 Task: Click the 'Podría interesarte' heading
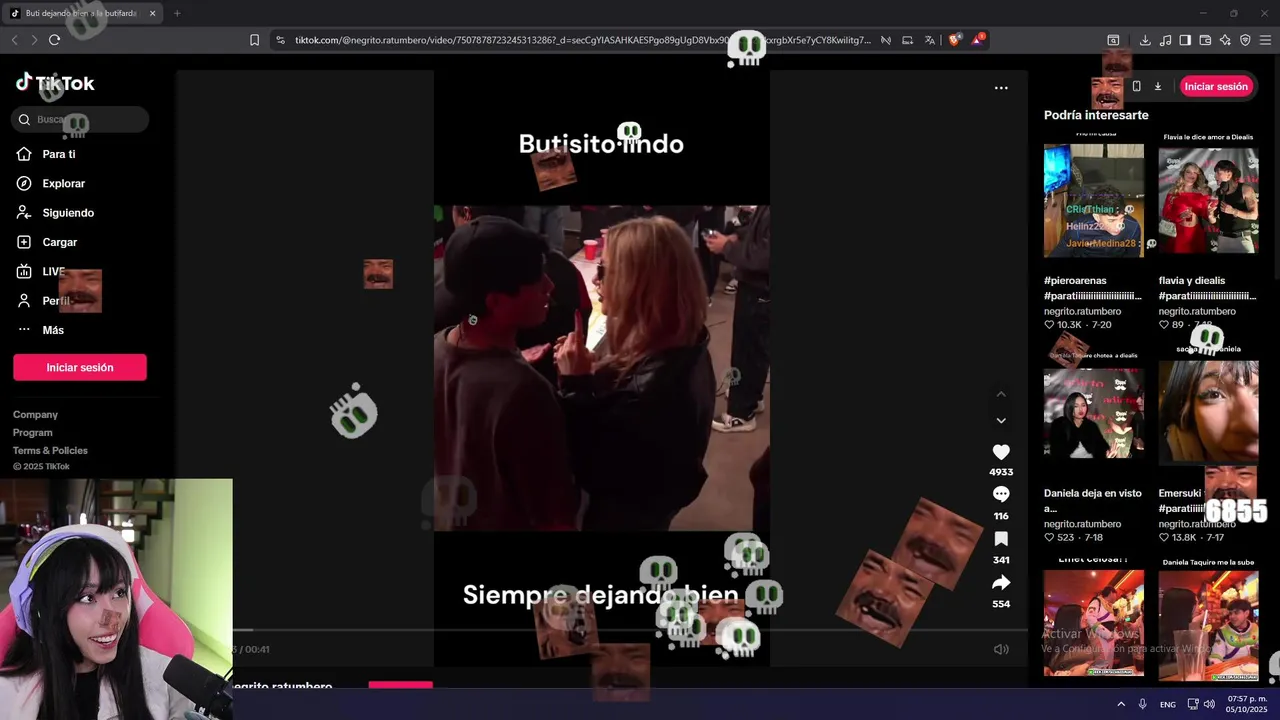(1096, 115)
